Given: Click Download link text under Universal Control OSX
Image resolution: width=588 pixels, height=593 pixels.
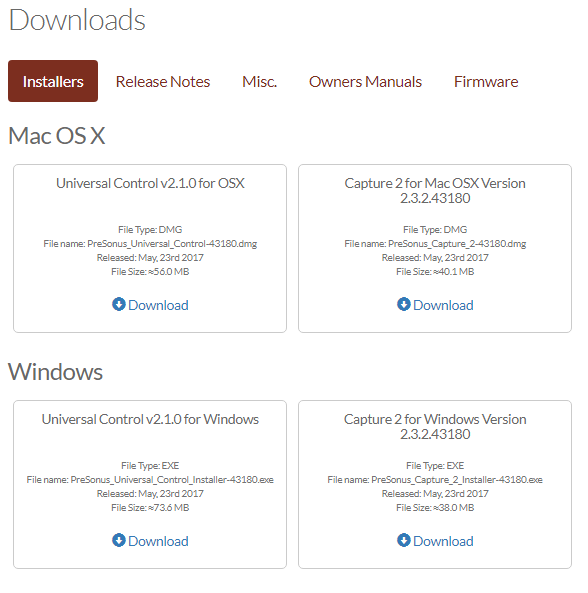Looking at the screenshot, I should 158,305.
